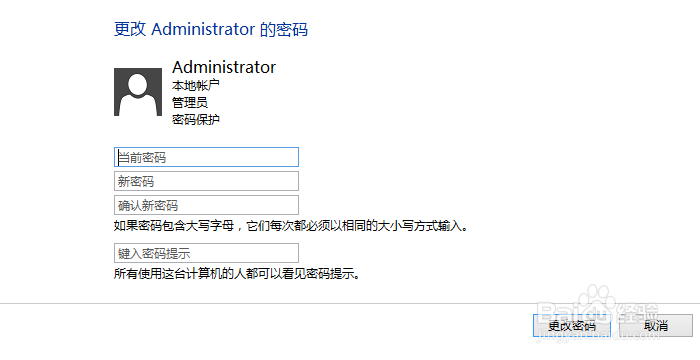This screenshot has height=360, width=700.
Task: Click the note saying everyone sees the hint
Action: click(237, 273)
